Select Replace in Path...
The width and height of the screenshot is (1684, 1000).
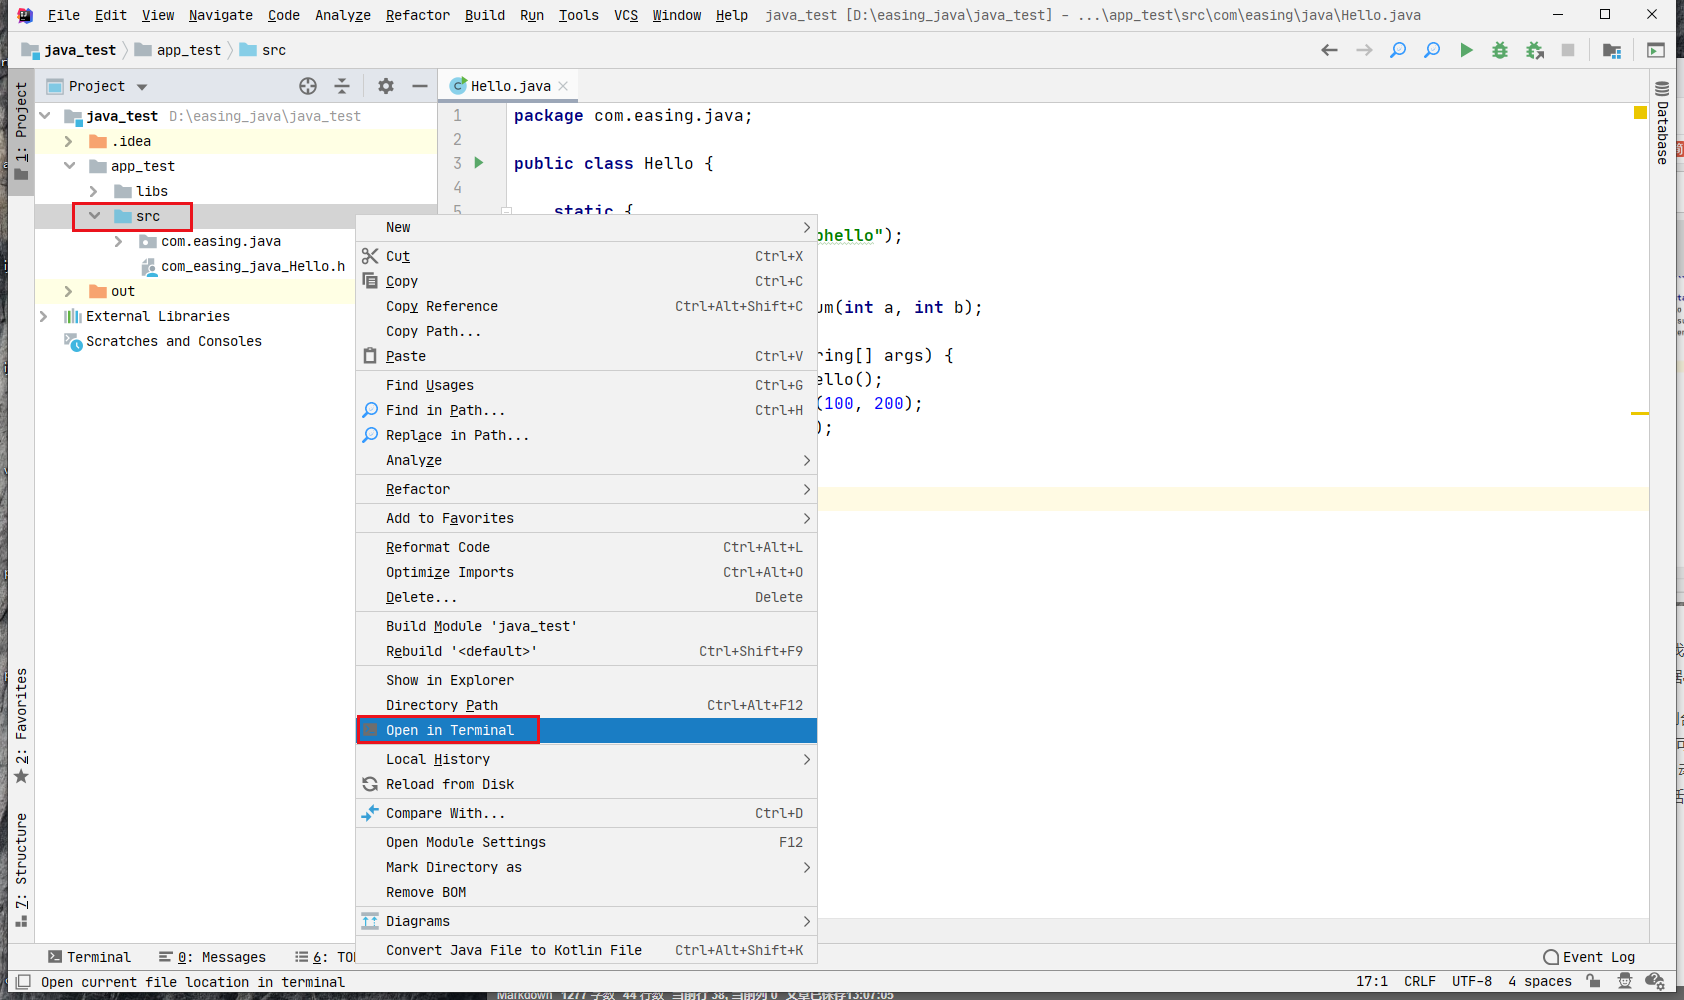pos(586,435)
